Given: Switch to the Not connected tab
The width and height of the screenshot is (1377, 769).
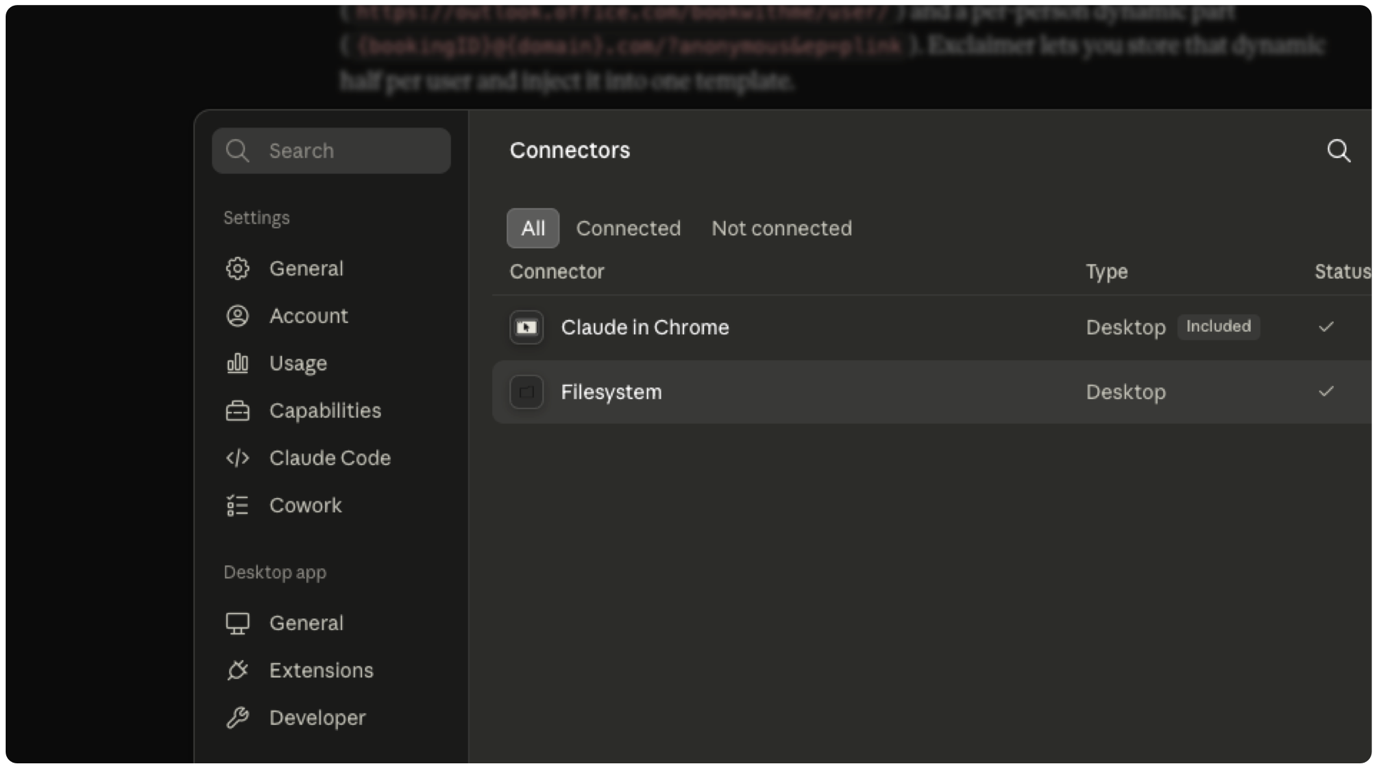Looking at the screenshot, I should (x=782, y=228).
